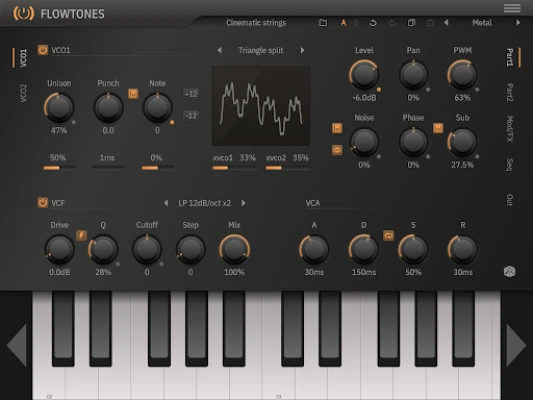Shift the keyboard right with the arrow
Screen dimensions: 533x400
pyautogui.click(x=516, y=345)
